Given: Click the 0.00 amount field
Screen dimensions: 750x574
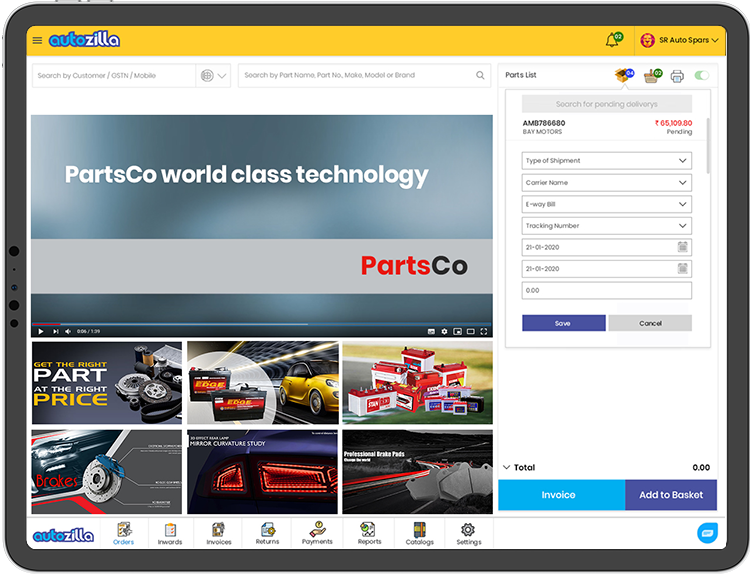Looking at the screenshot, I should [x=607, y=290].
